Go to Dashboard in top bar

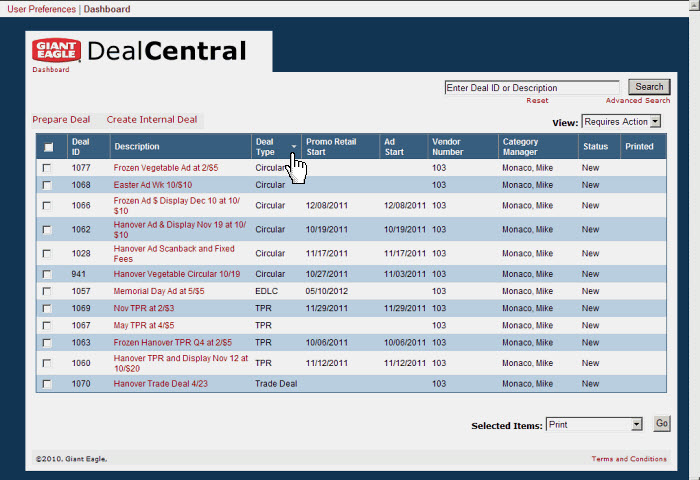[x=107, y=9]
